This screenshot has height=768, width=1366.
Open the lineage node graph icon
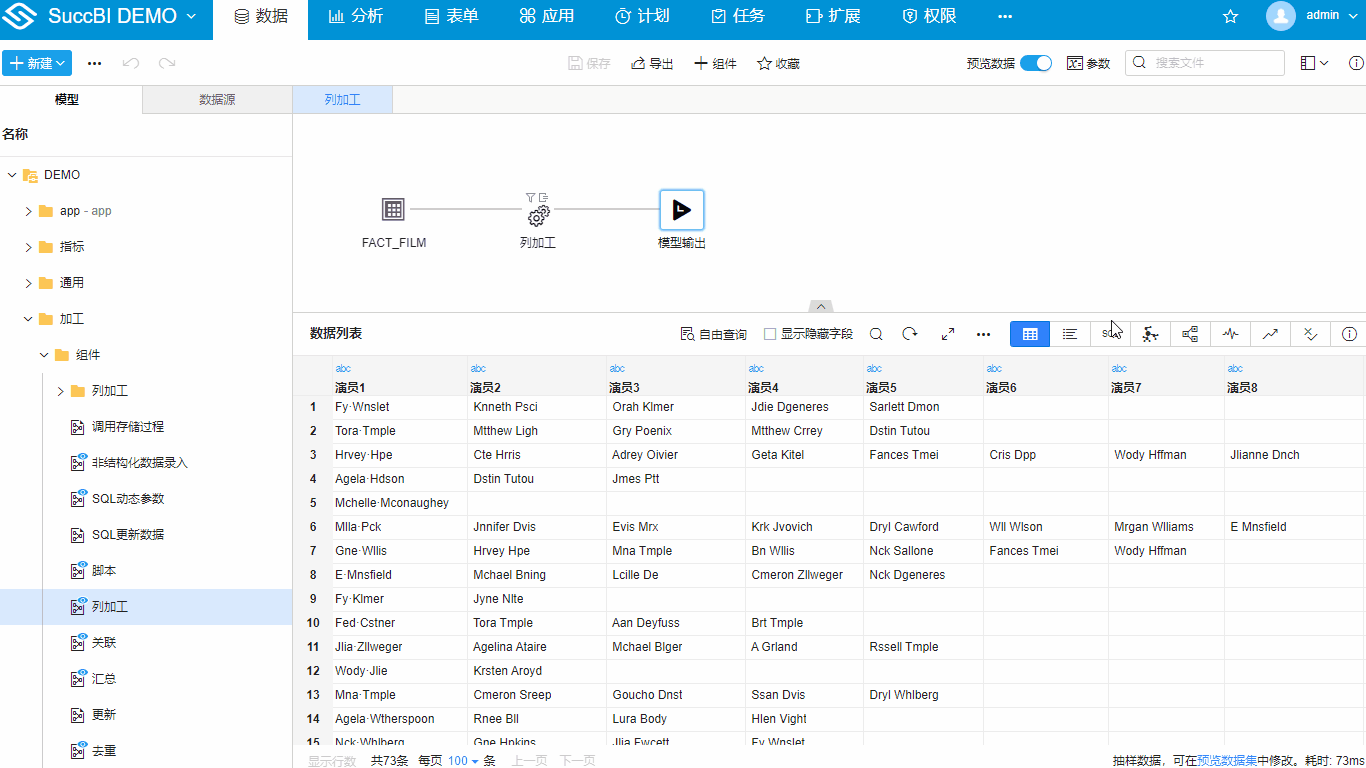coord(1190,333)
